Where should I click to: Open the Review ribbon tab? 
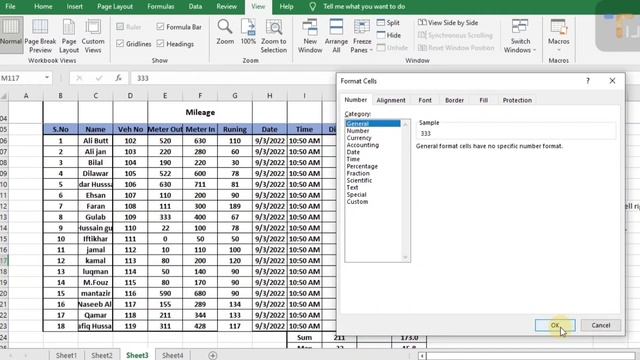coord(227,7)
